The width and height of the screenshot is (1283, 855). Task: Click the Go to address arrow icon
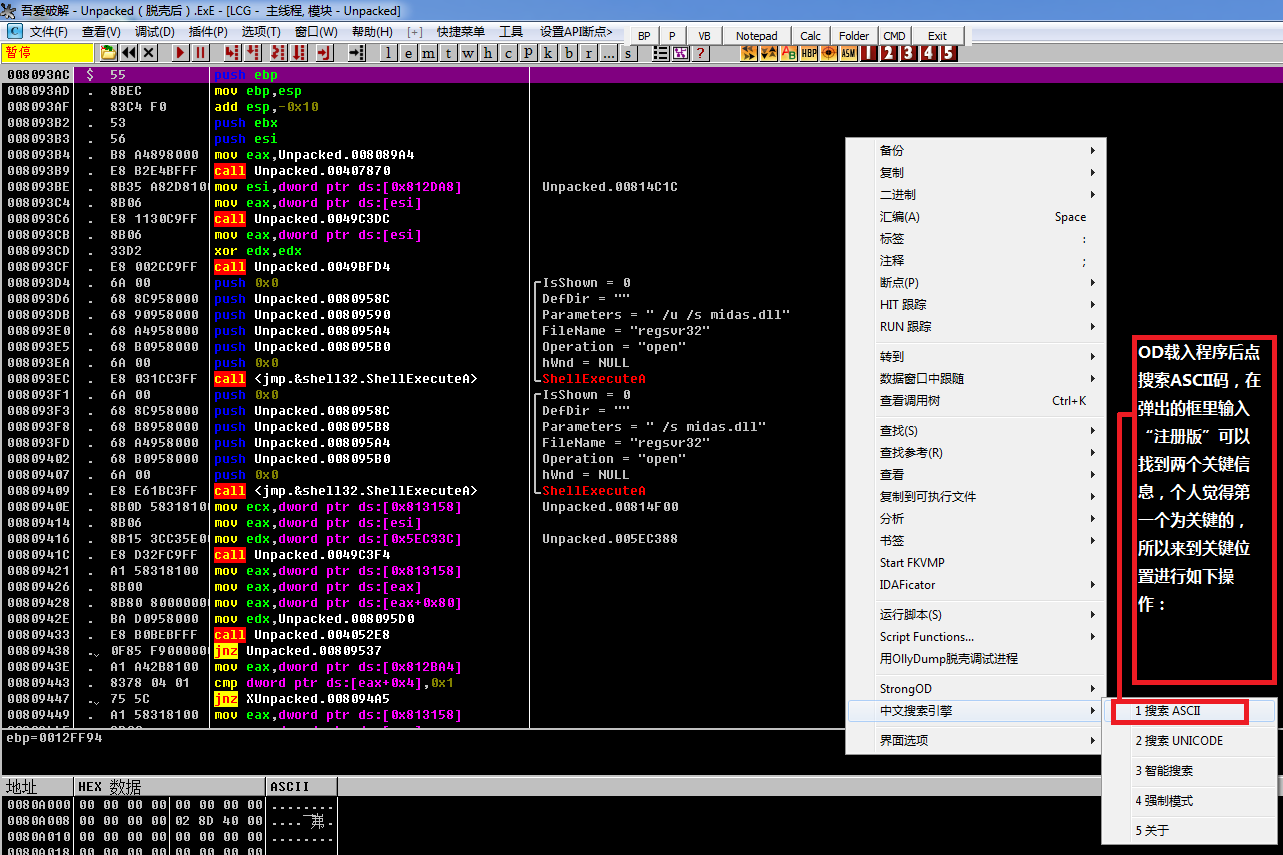pos(357,53)
